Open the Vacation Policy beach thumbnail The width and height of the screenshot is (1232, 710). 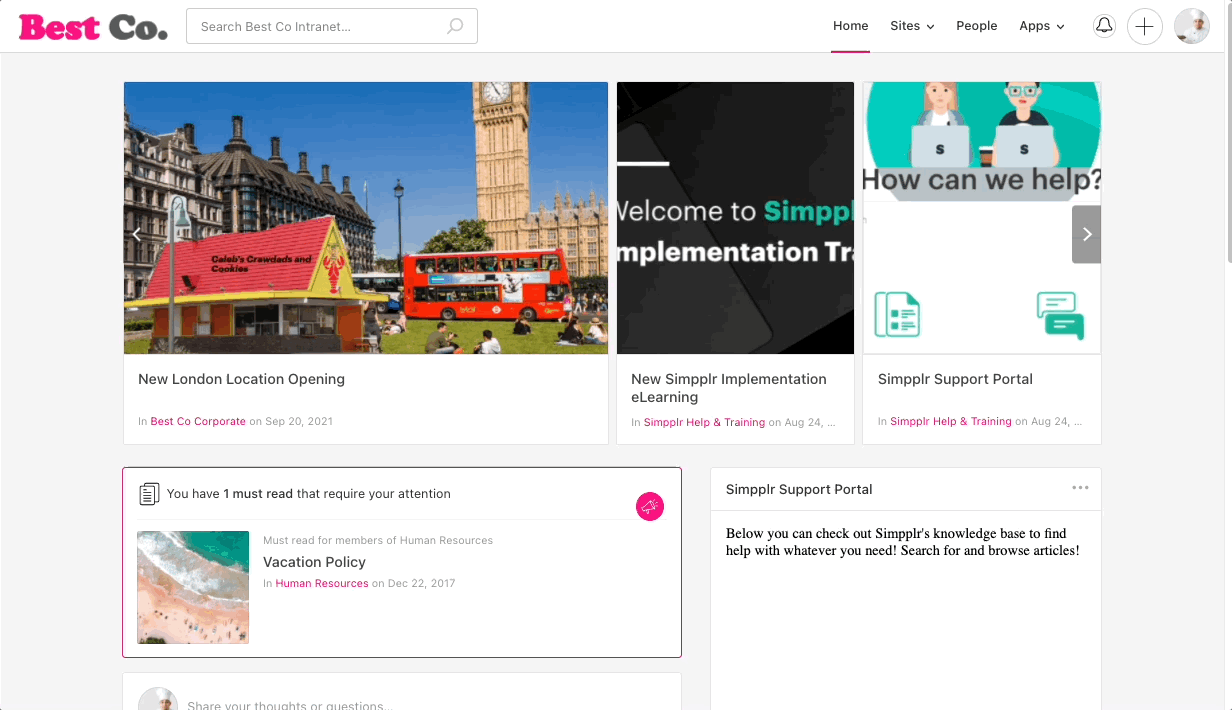pyautogui.click(x=193, y=587)
